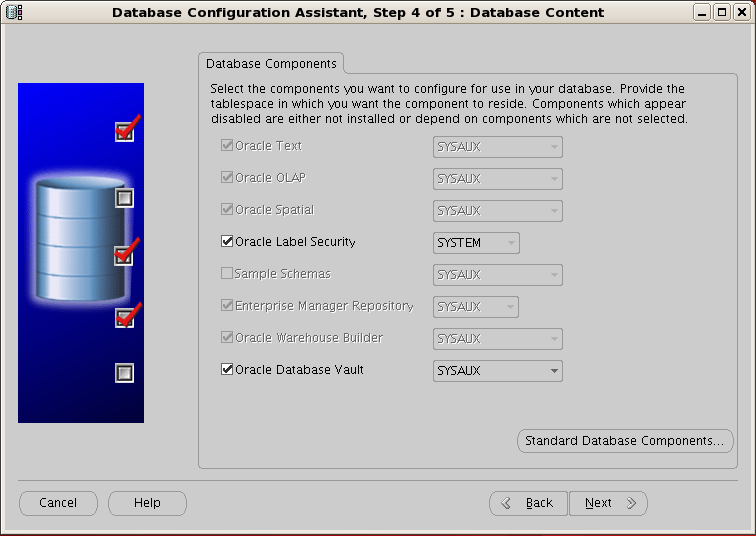Image resolution: width=756 pixels, height=536 pixels.
Task: Click the database cylinder illustration
Action: pyautogui.click(x=80, y=240)
